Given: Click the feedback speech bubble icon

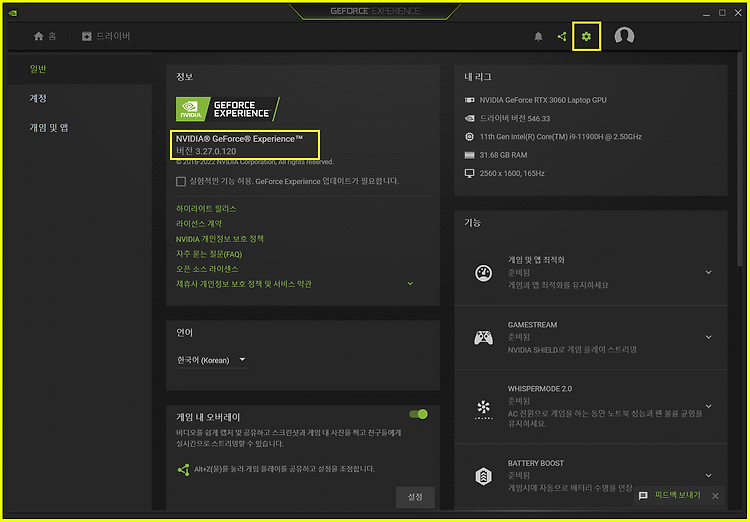Looking at the screenshot, I should coord(643,496).
